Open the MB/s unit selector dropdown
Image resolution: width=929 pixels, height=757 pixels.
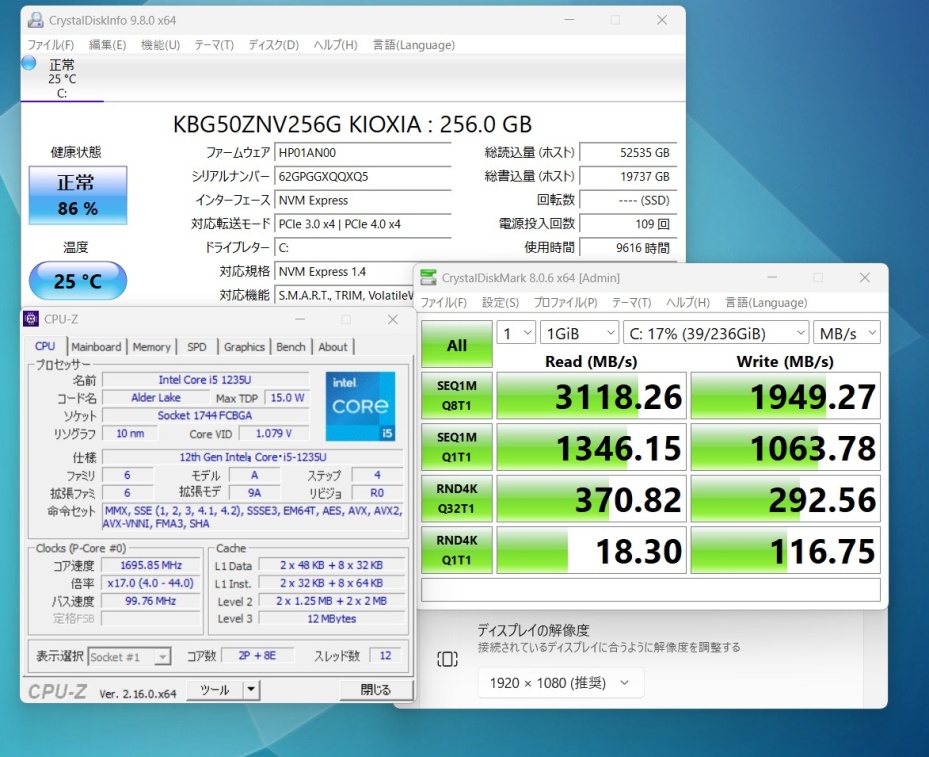pos(846,333)
